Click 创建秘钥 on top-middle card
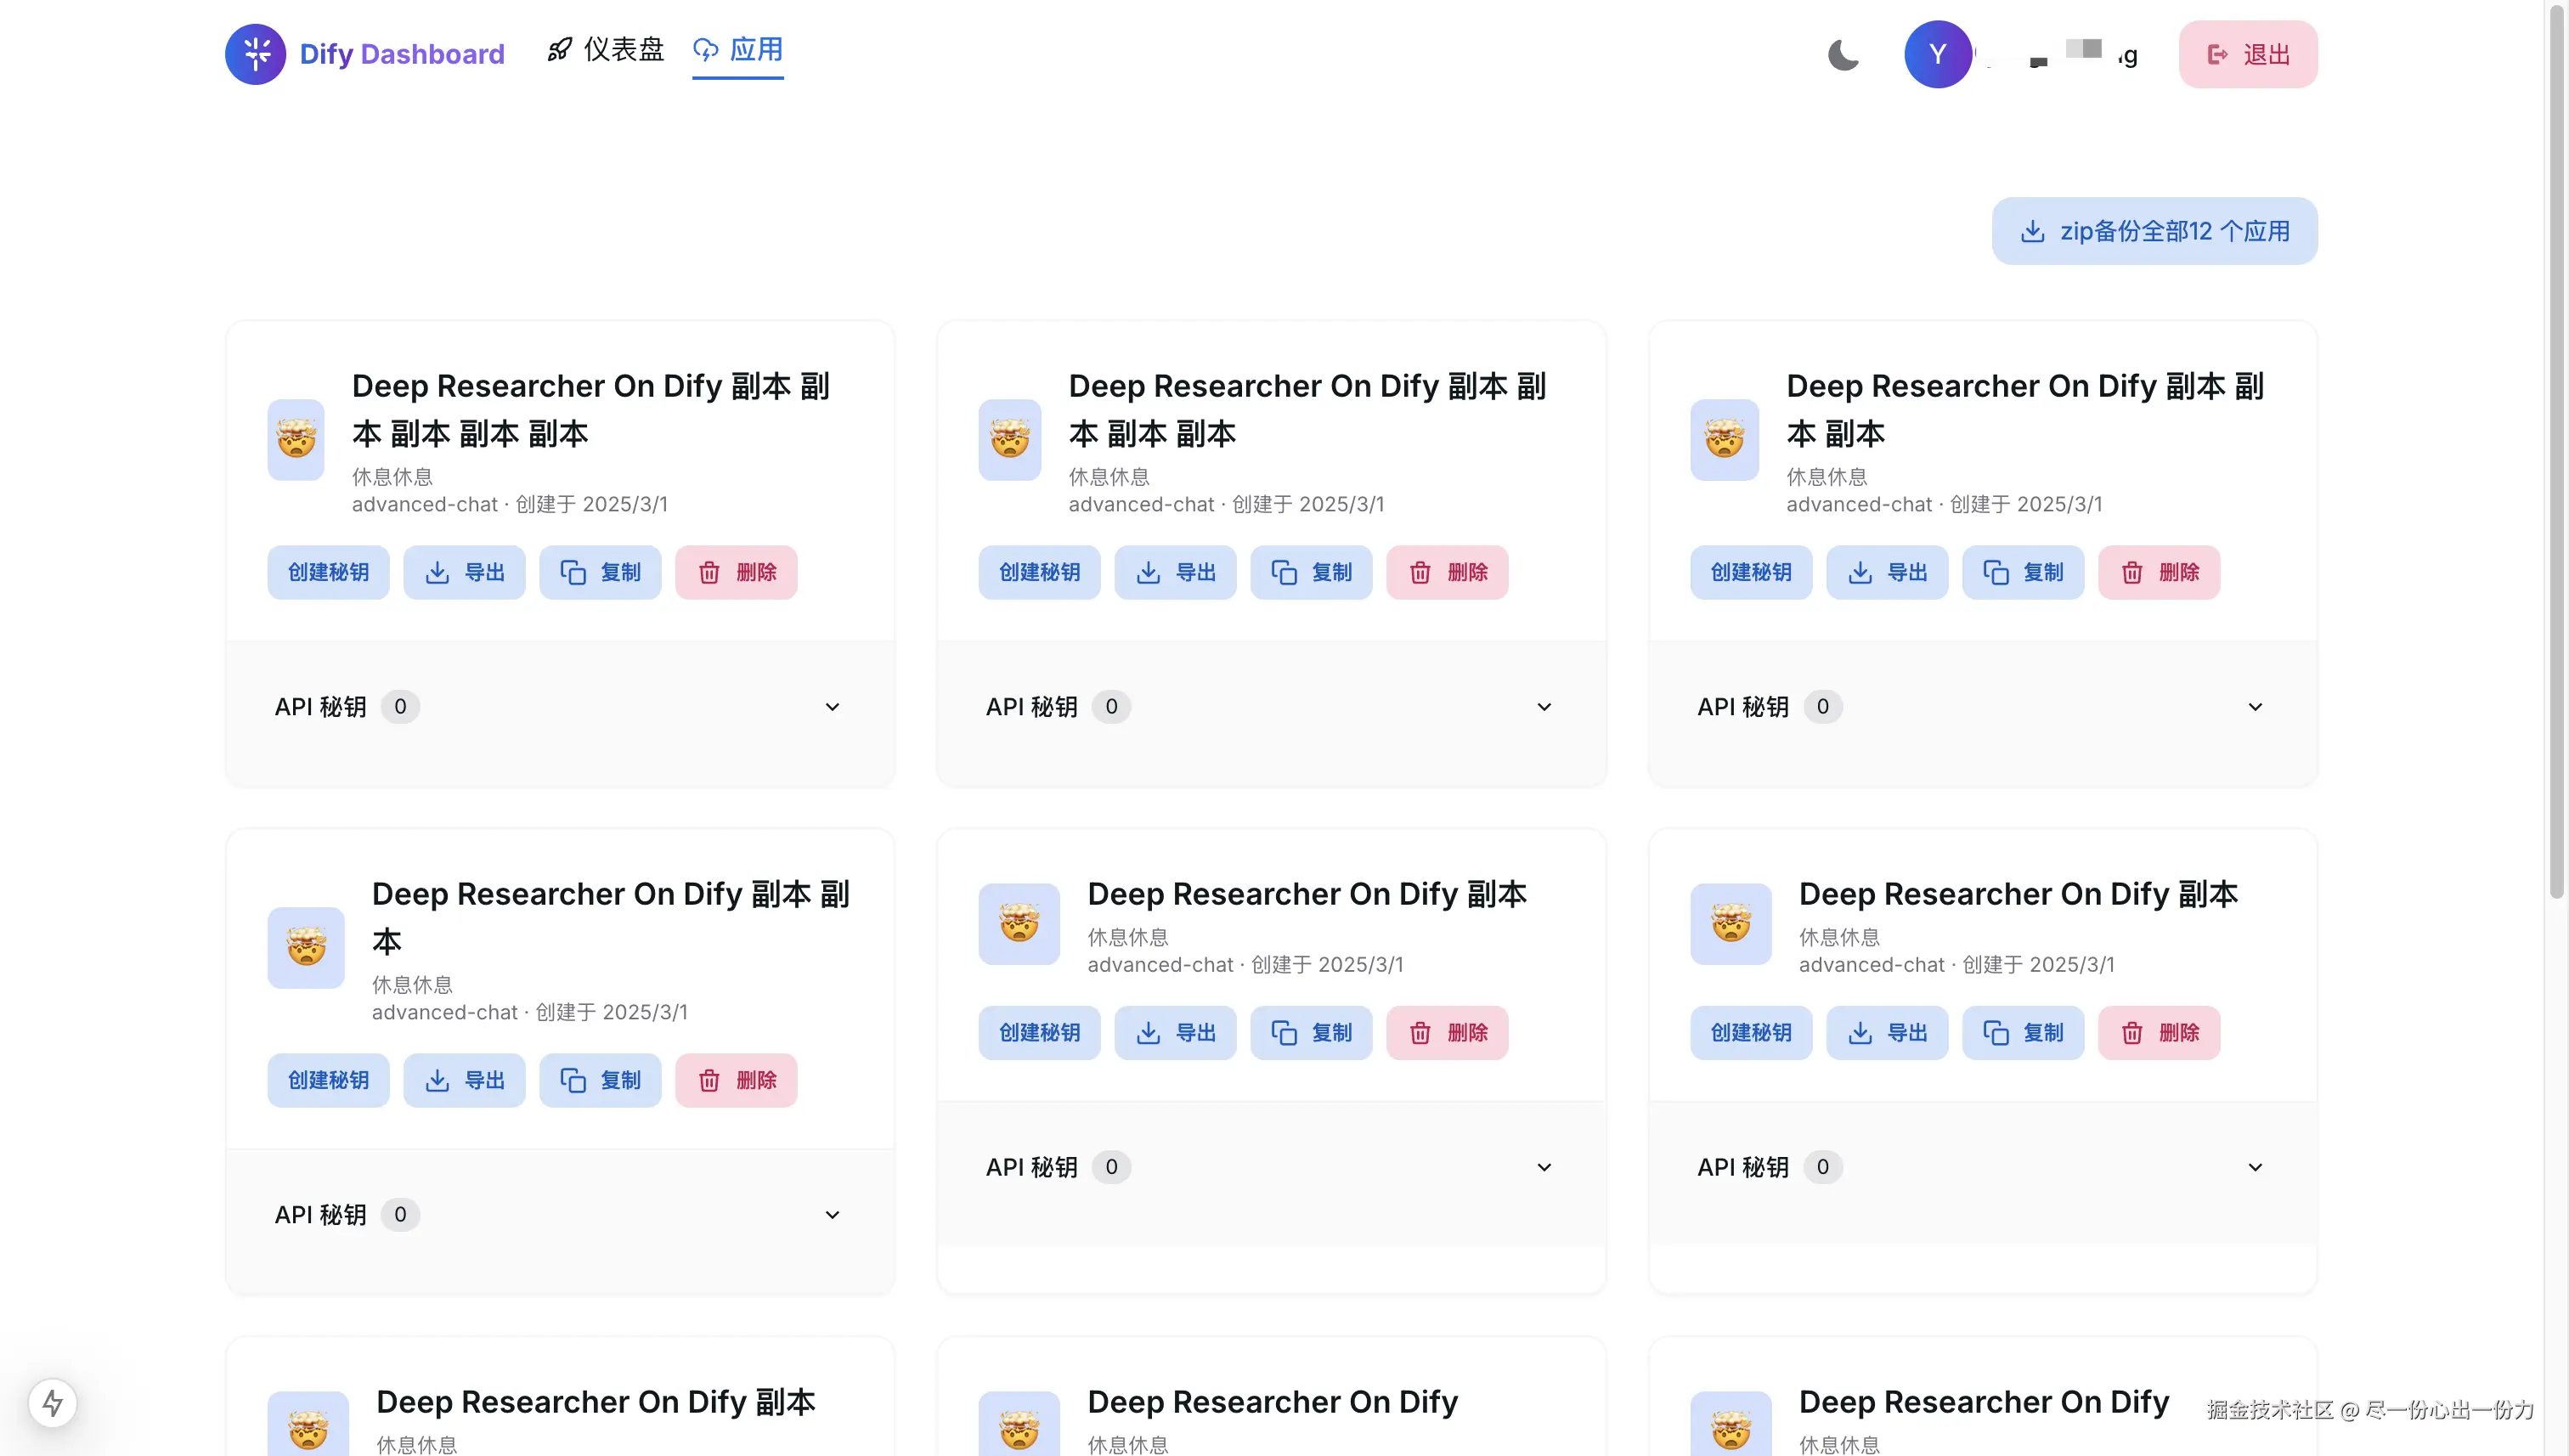Screen dimensions: 2569x1456 [x=1039, y=572]
